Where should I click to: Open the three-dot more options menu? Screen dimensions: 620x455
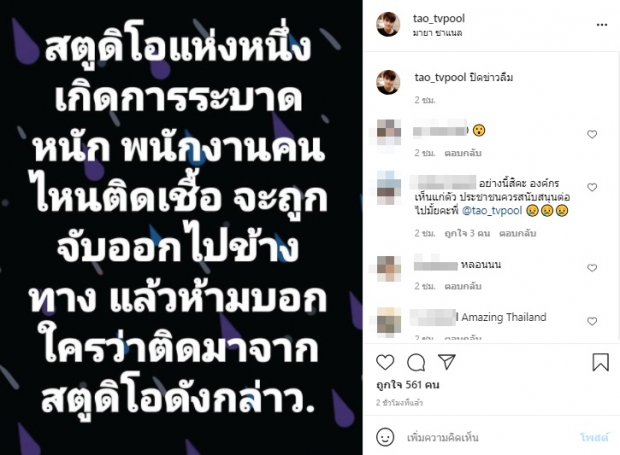point(601,25)
